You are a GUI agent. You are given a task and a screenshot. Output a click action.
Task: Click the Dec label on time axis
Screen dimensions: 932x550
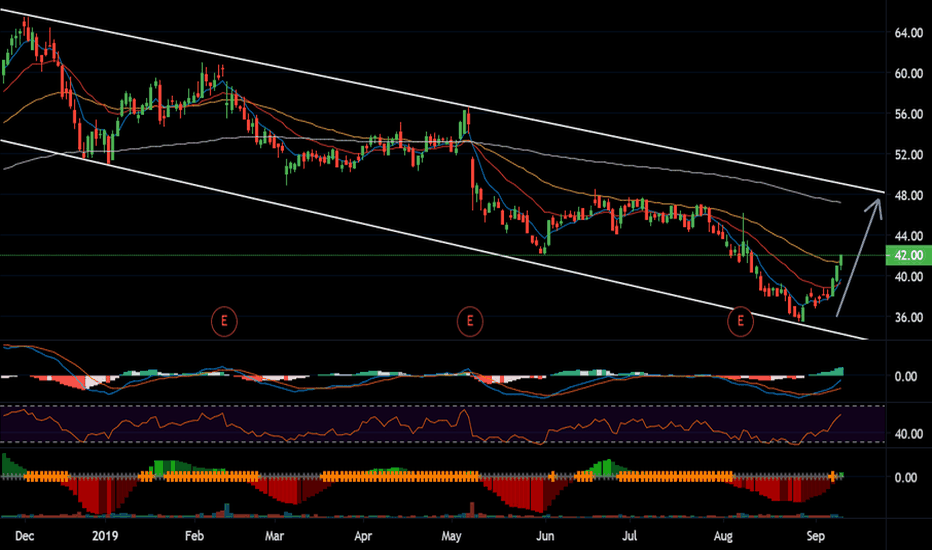coord(24,536)
